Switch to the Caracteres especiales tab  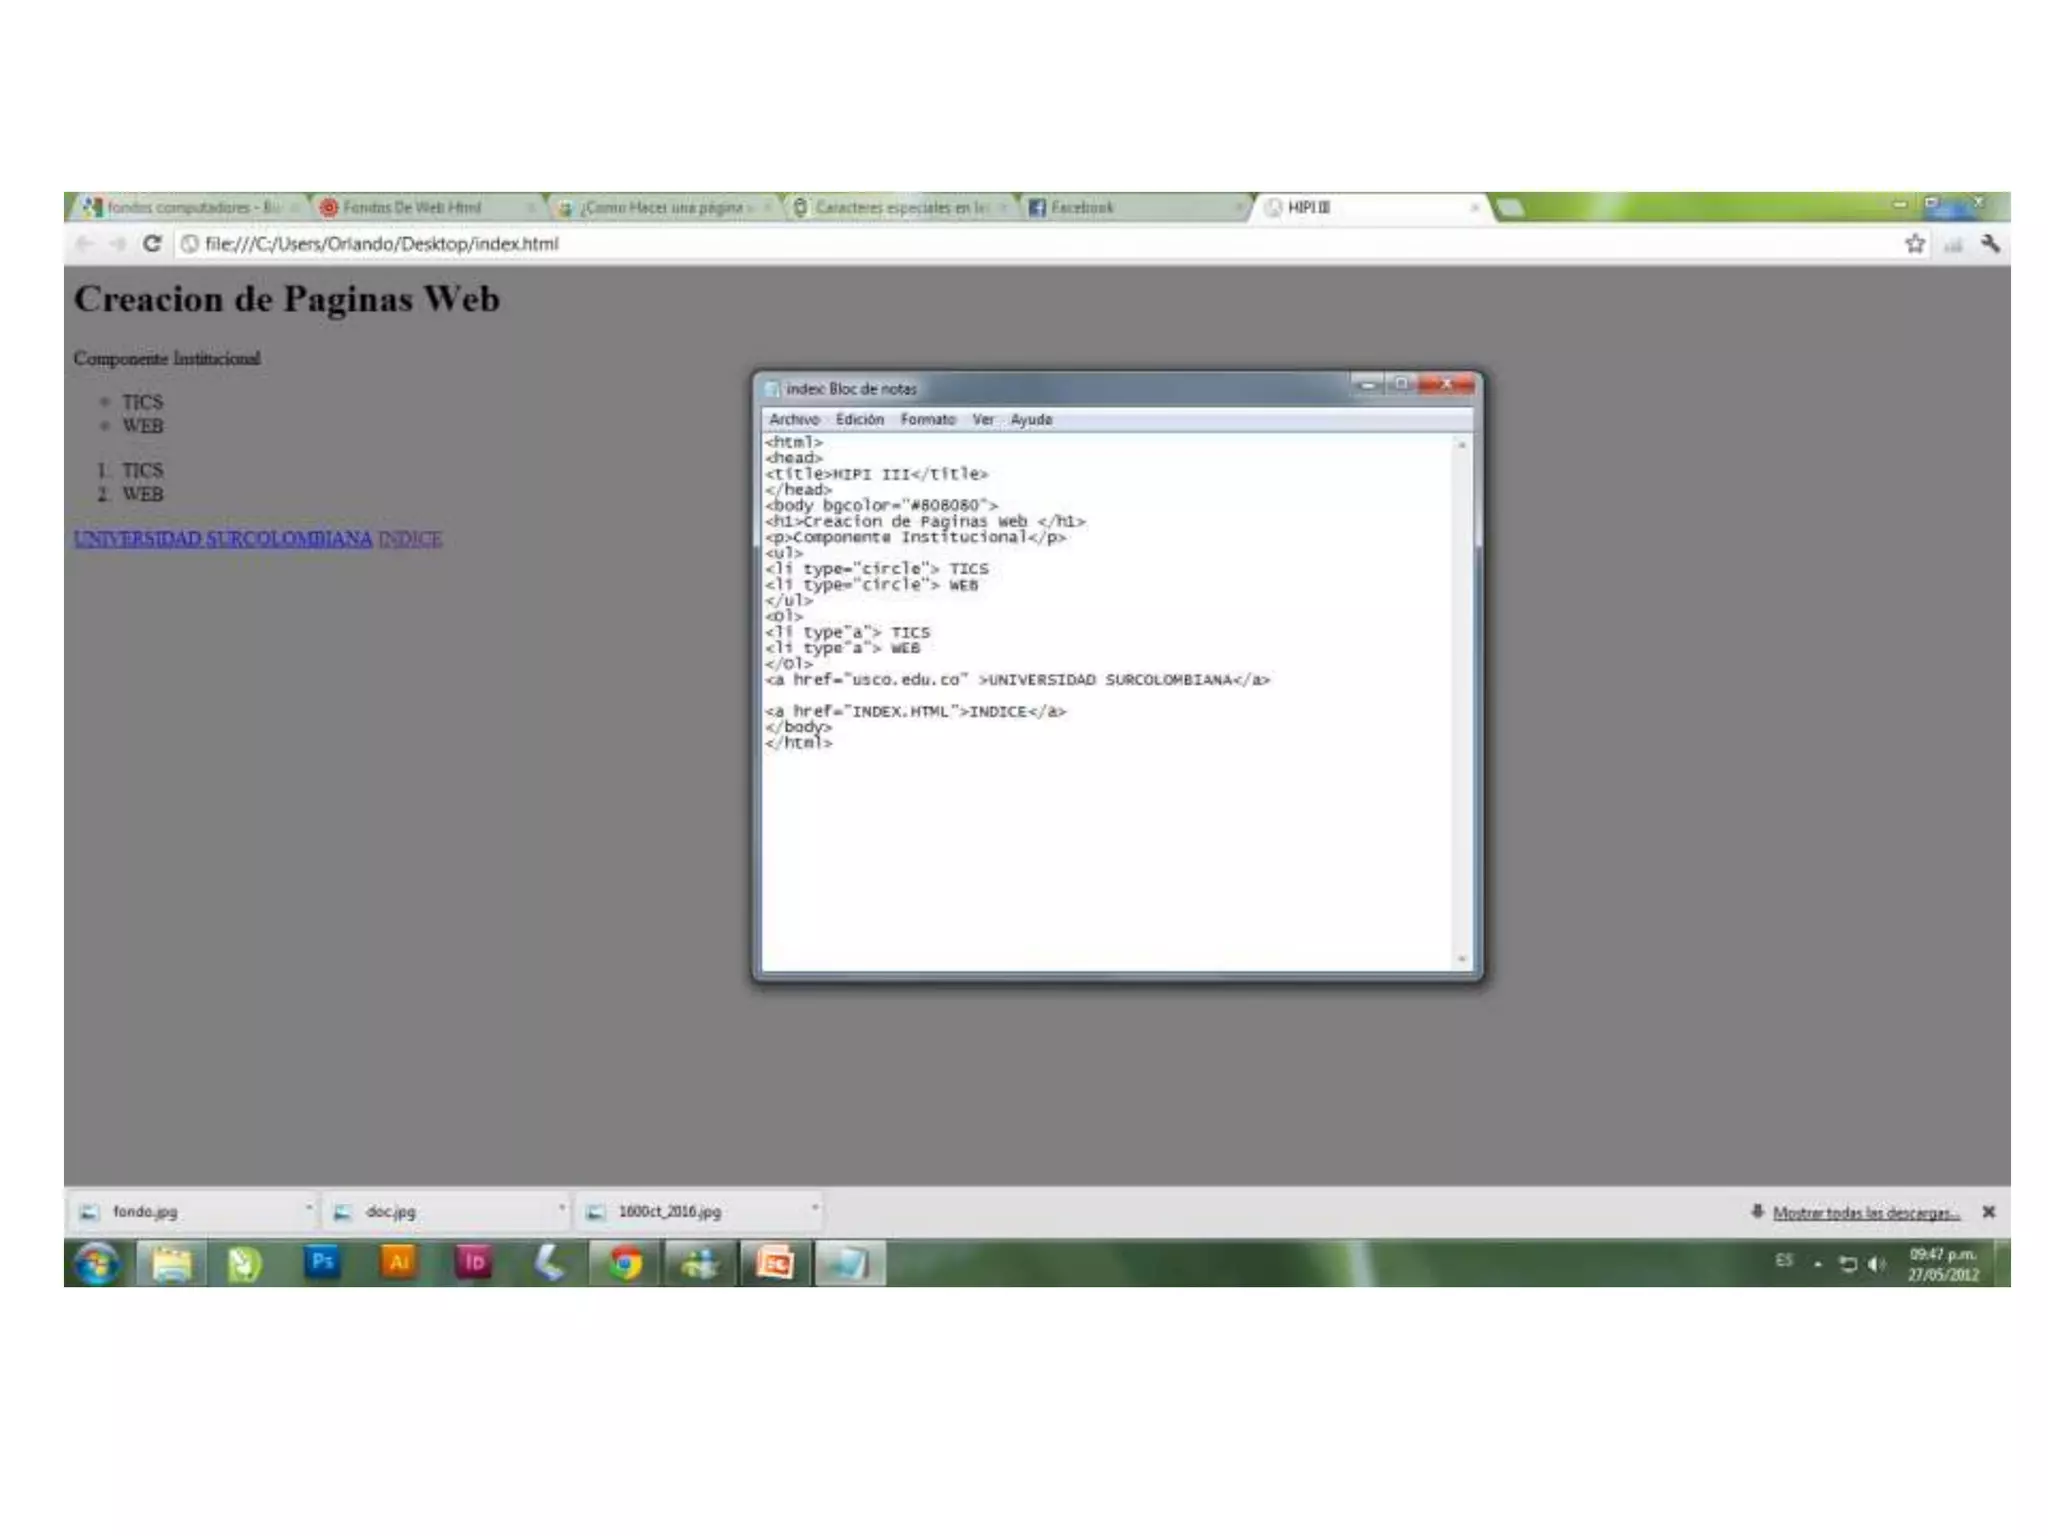[x=898, y=207]
